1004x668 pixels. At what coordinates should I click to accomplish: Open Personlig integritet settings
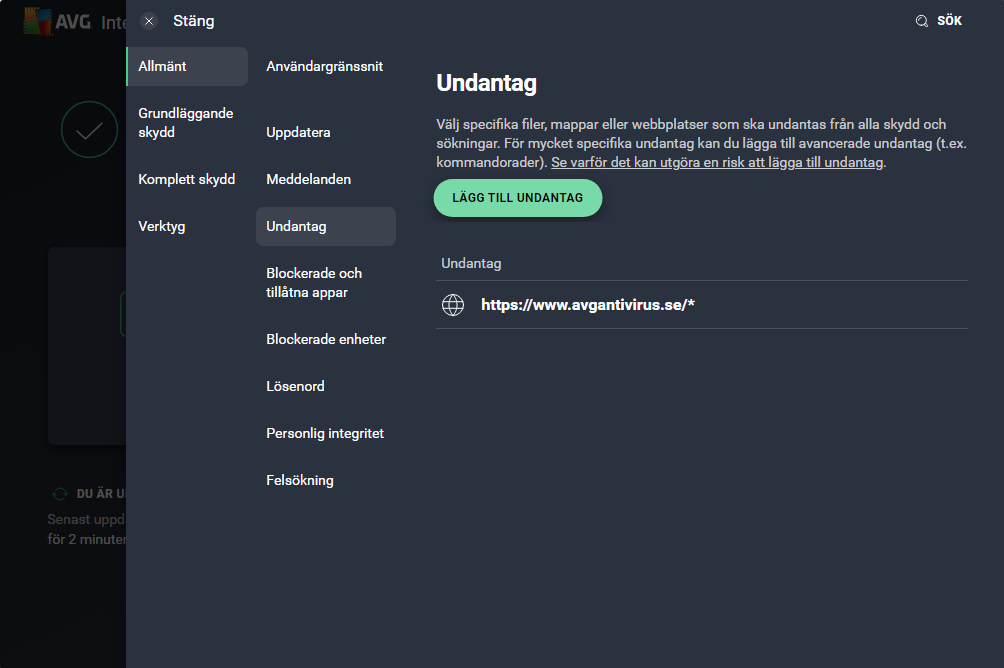(x=325, y=433)
